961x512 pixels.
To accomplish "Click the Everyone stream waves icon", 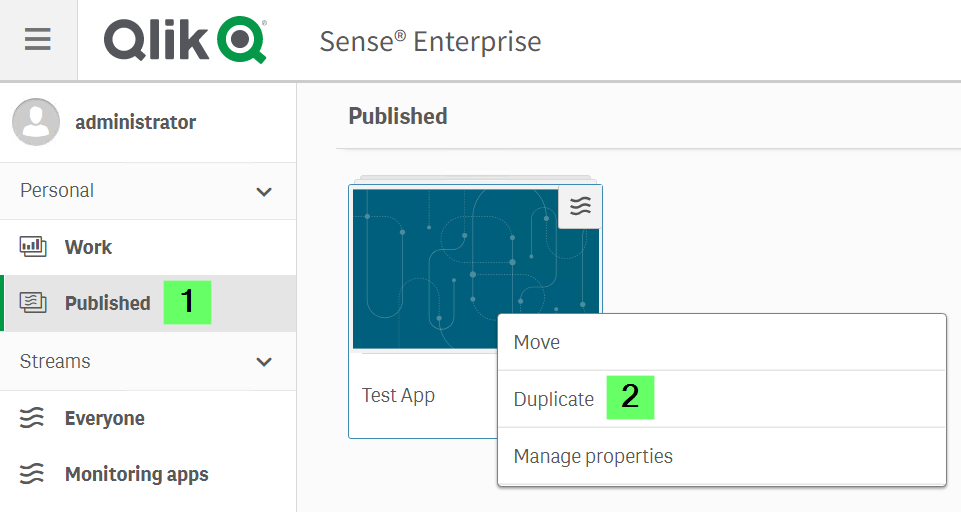I will [32, 418].
